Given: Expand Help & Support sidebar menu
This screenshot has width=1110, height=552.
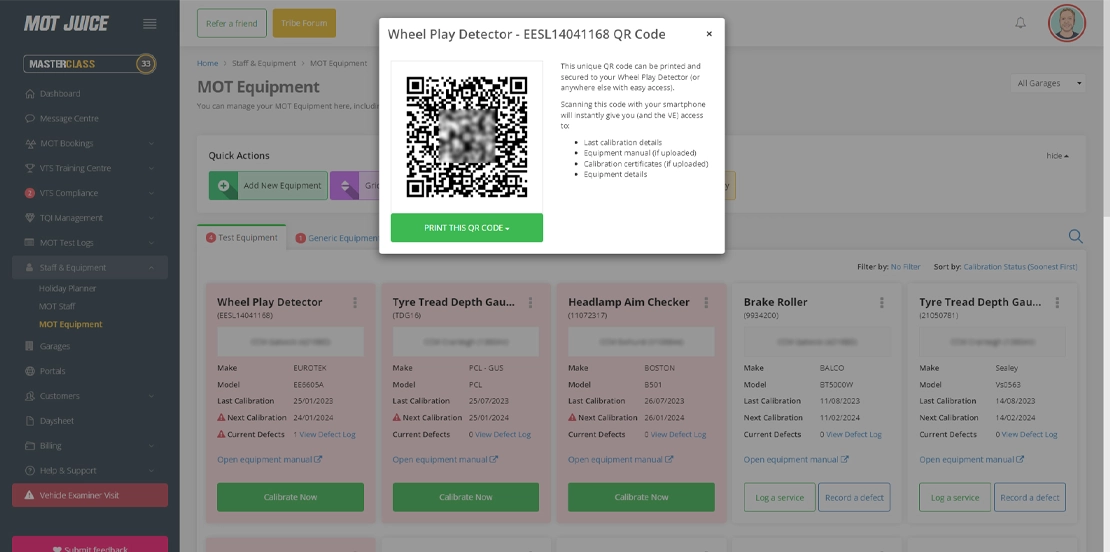Looking at the screenshot, I should (x=89, y=470).
